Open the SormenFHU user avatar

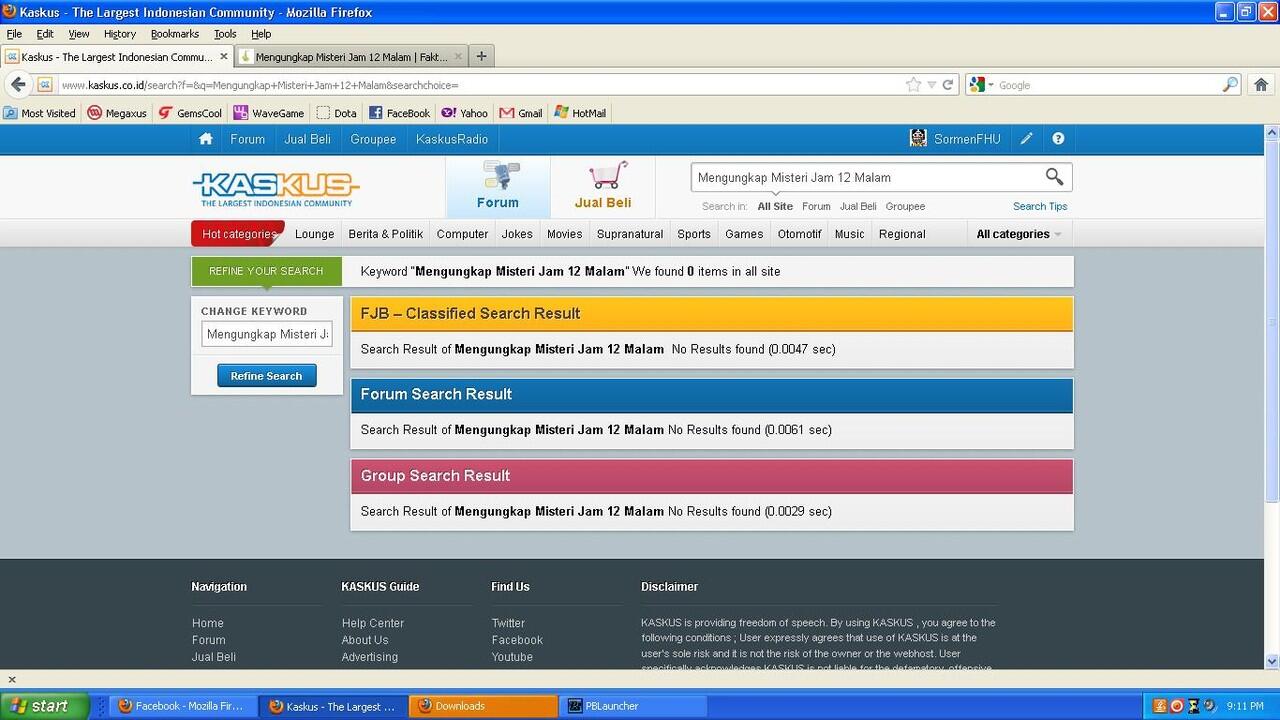pyautogui.click(x=918, y=139)
